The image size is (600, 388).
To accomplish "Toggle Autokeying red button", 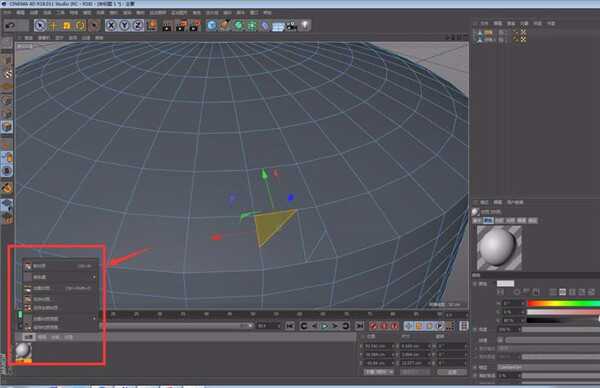I will tap(384, 326).
